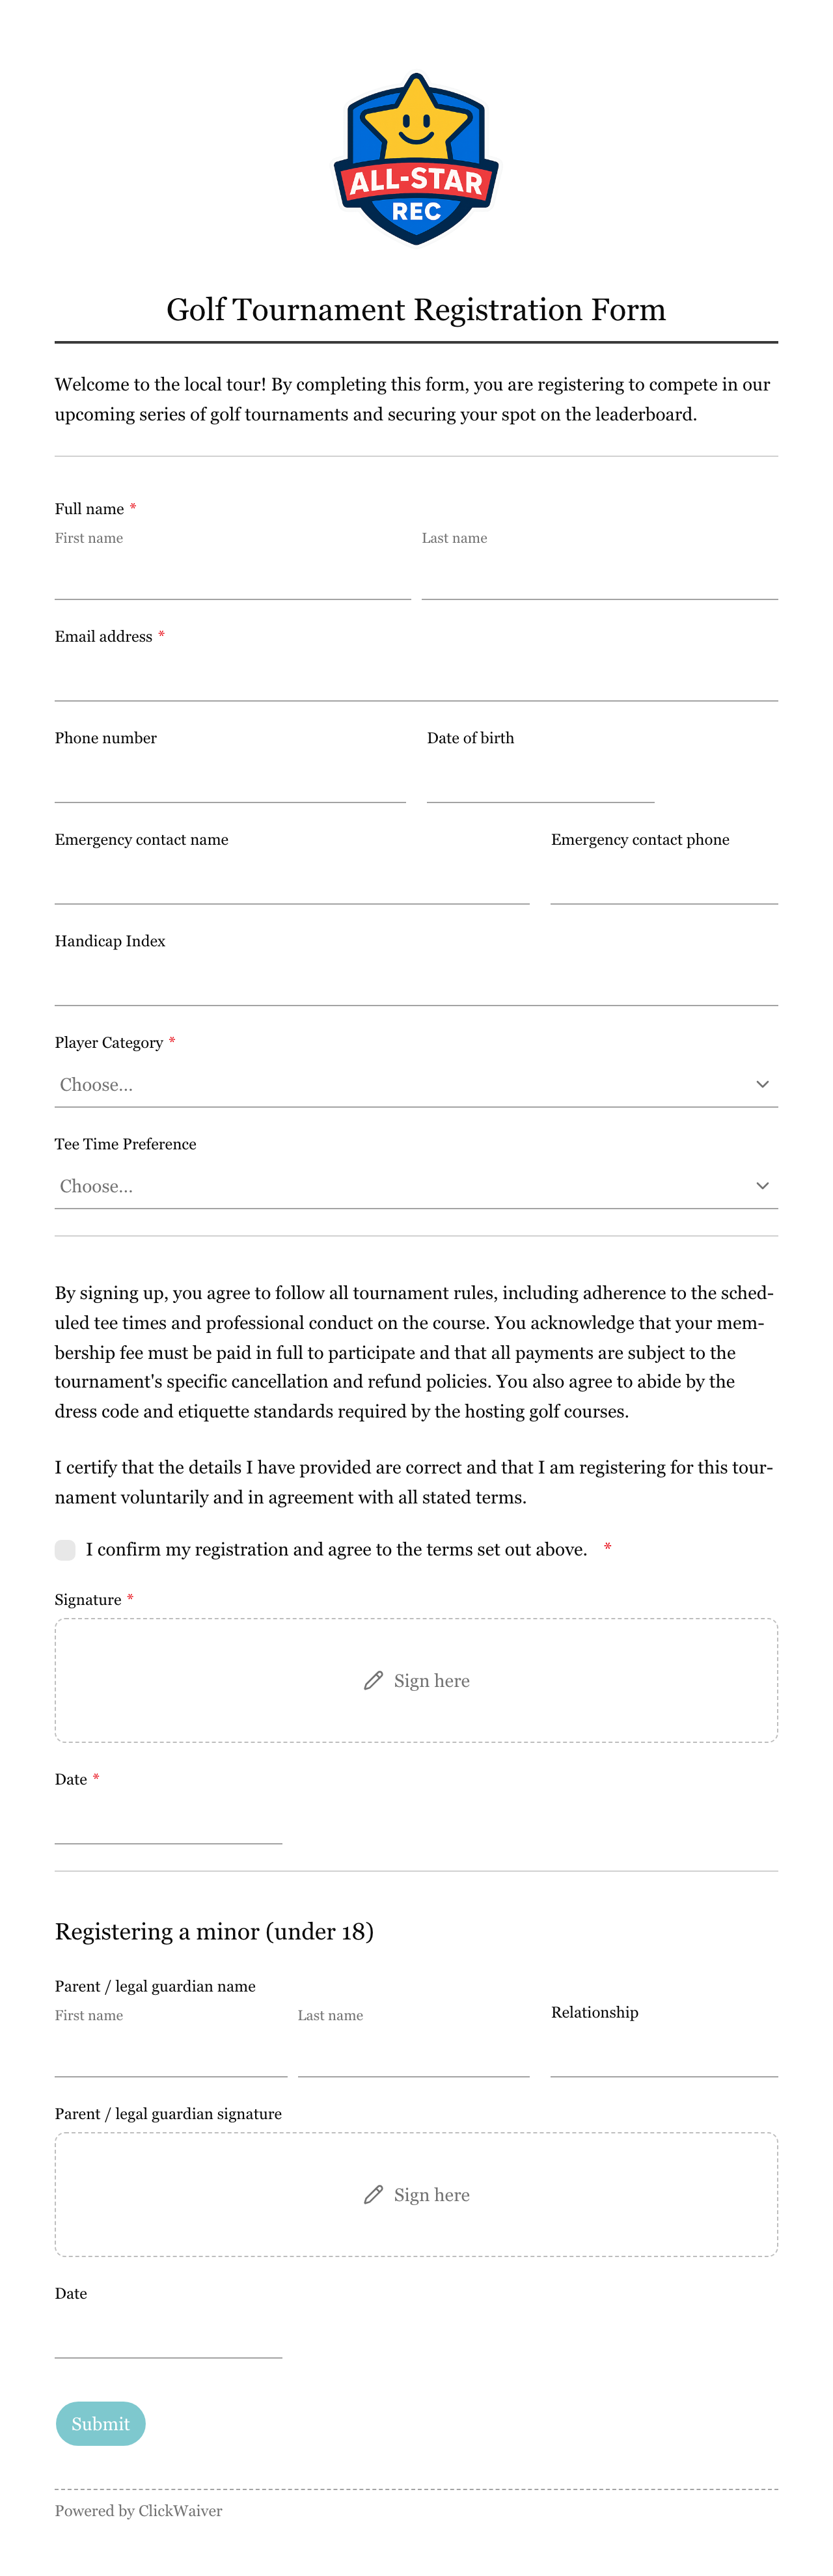
Task: Click the guardian Relationship field
Action: point(664,2054)
